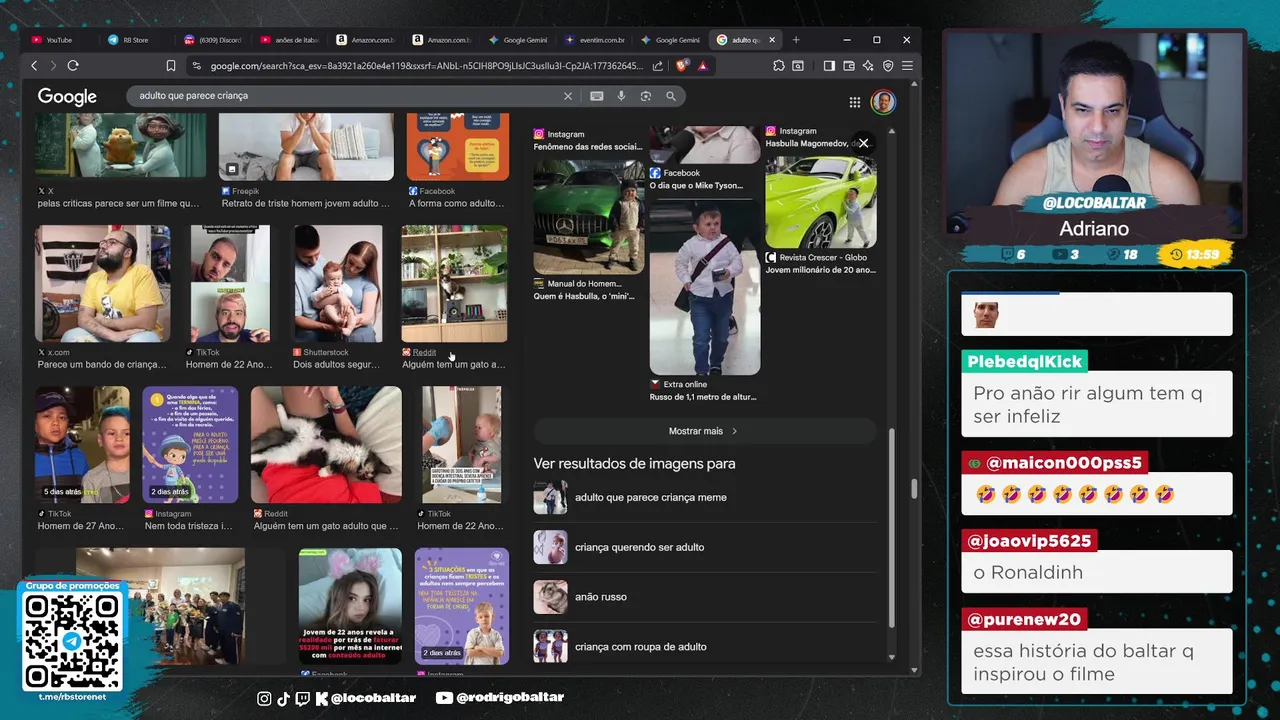
Task: Reload the Google search page
Action: tap(73, 66)
